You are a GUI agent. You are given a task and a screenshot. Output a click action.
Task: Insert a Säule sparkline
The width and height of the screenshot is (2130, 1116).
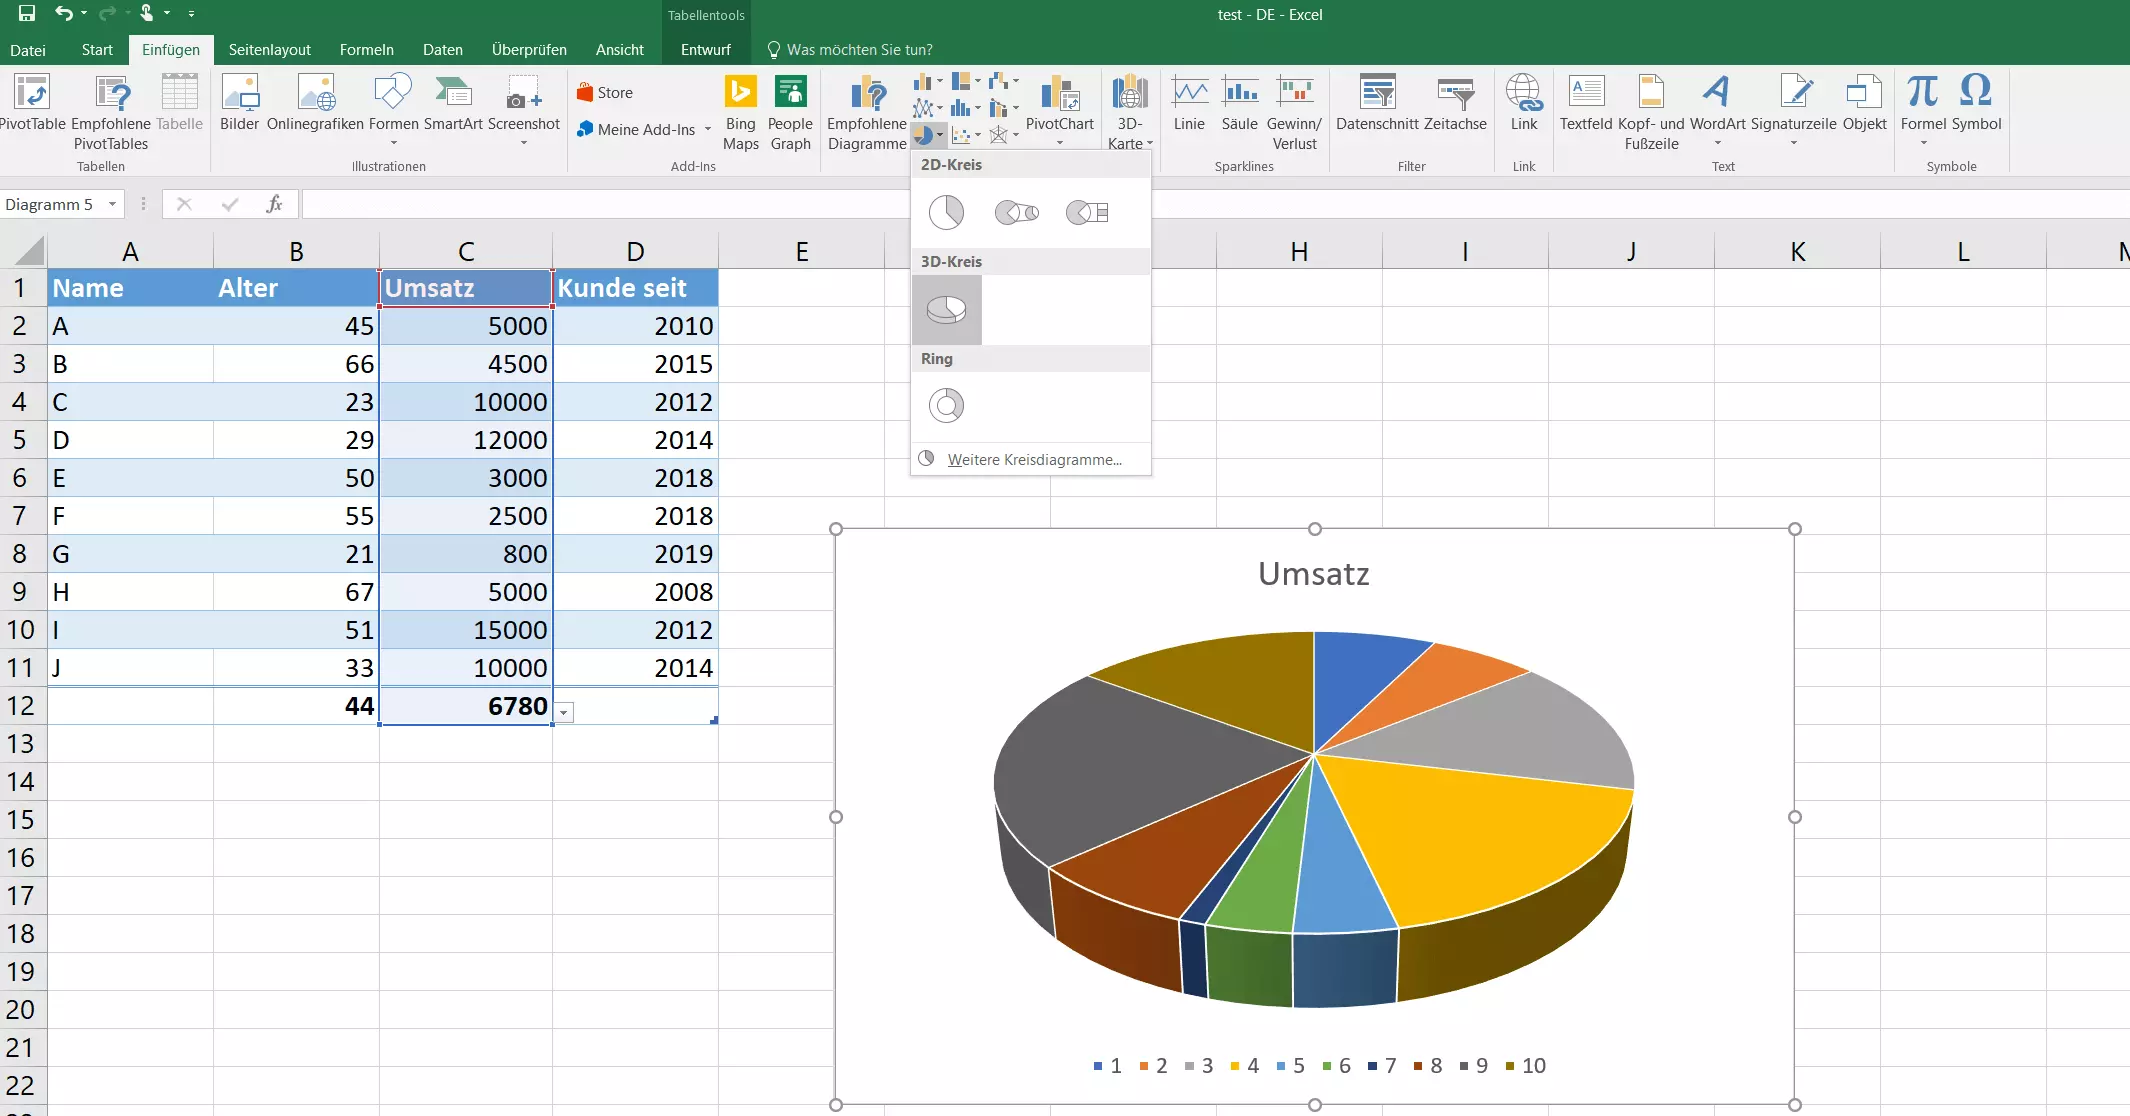tap(1240, 103)
